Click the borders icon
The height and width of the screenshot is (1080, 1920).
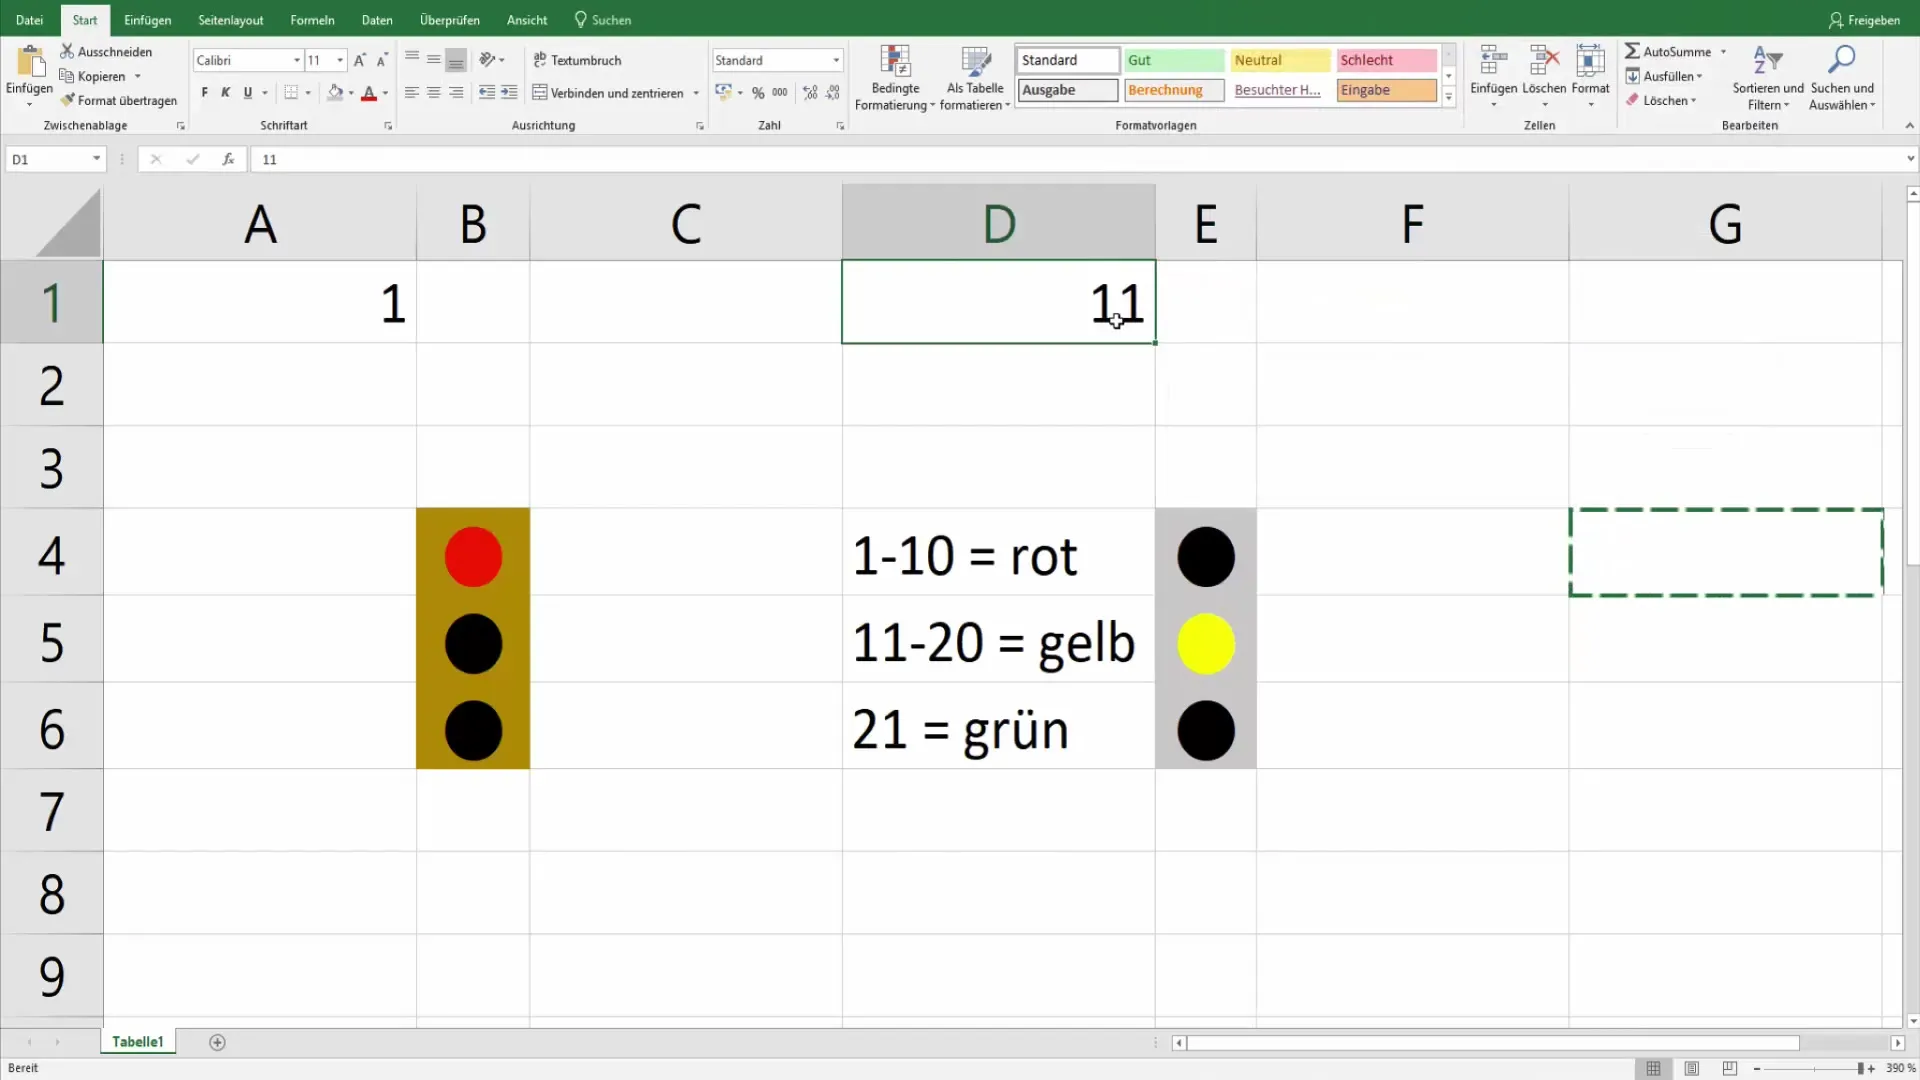[291, 93]
